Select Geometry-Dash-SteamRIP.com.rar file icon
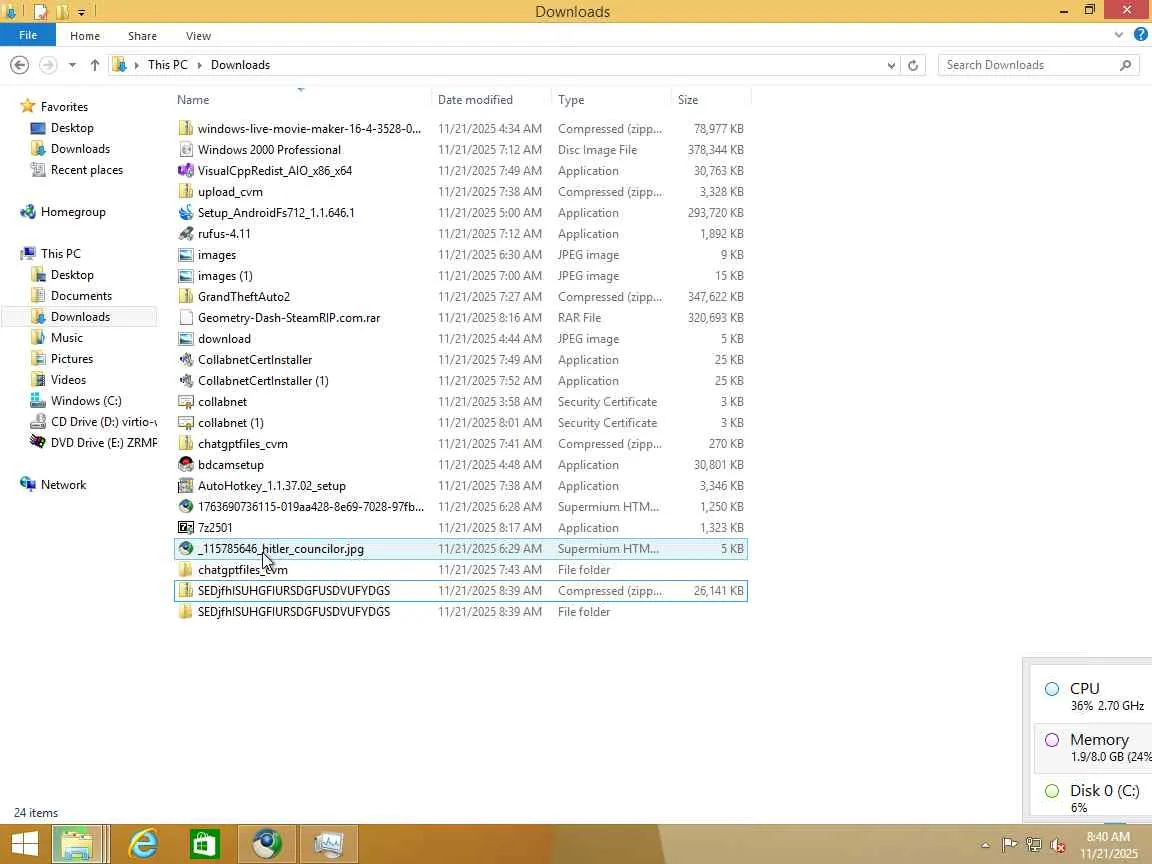This screenshot has width=1152, height=864. [x=186, y=317]
